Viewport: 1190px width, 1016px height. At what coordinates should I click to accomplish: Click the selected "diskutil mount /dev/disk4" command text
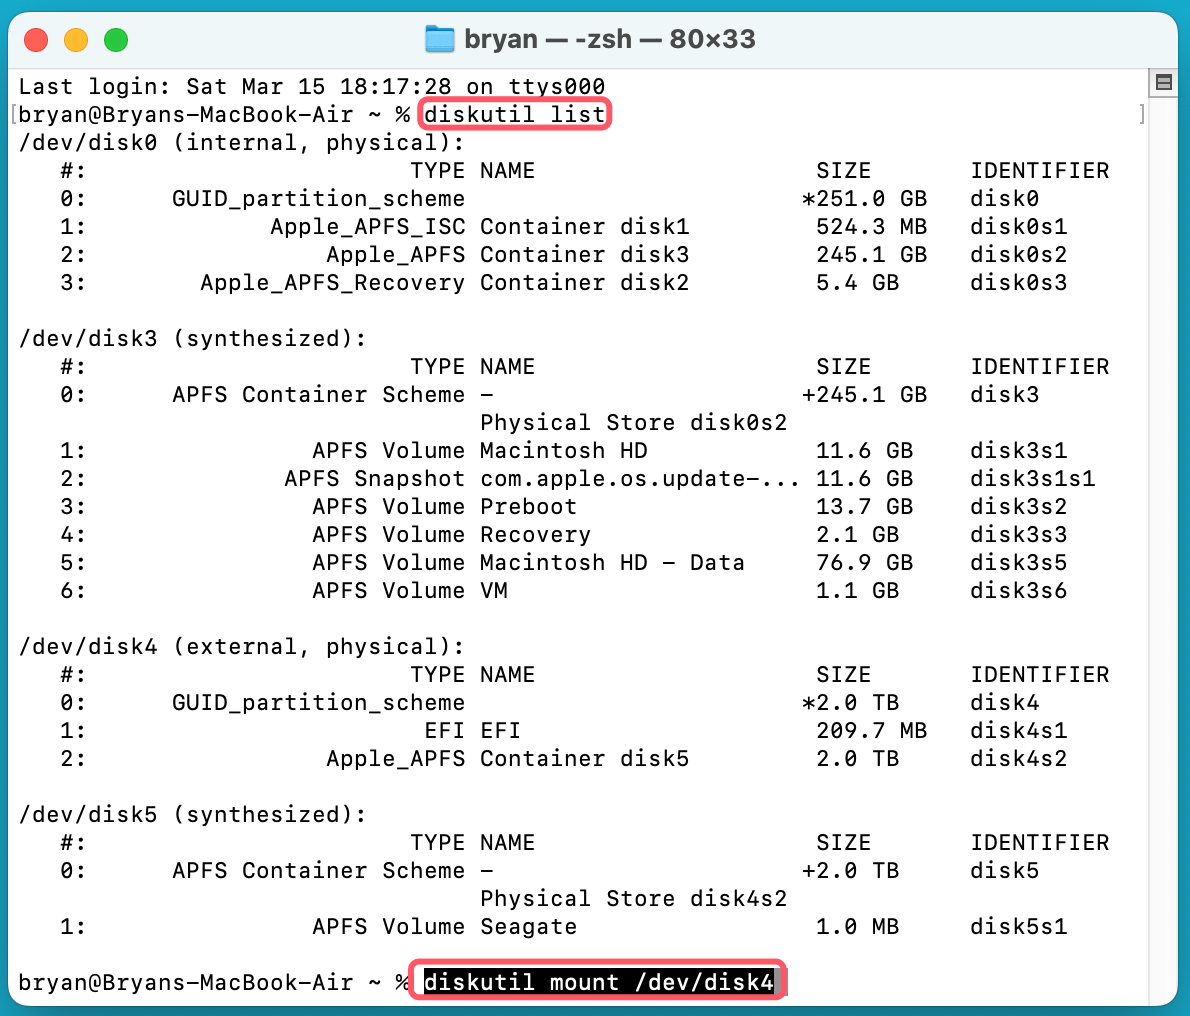coord(598,982)
